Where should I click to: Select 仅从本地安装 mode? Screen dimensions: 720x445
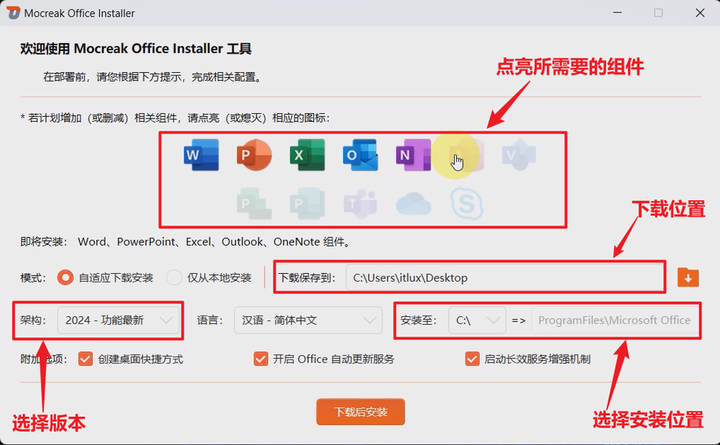[209, 278]
